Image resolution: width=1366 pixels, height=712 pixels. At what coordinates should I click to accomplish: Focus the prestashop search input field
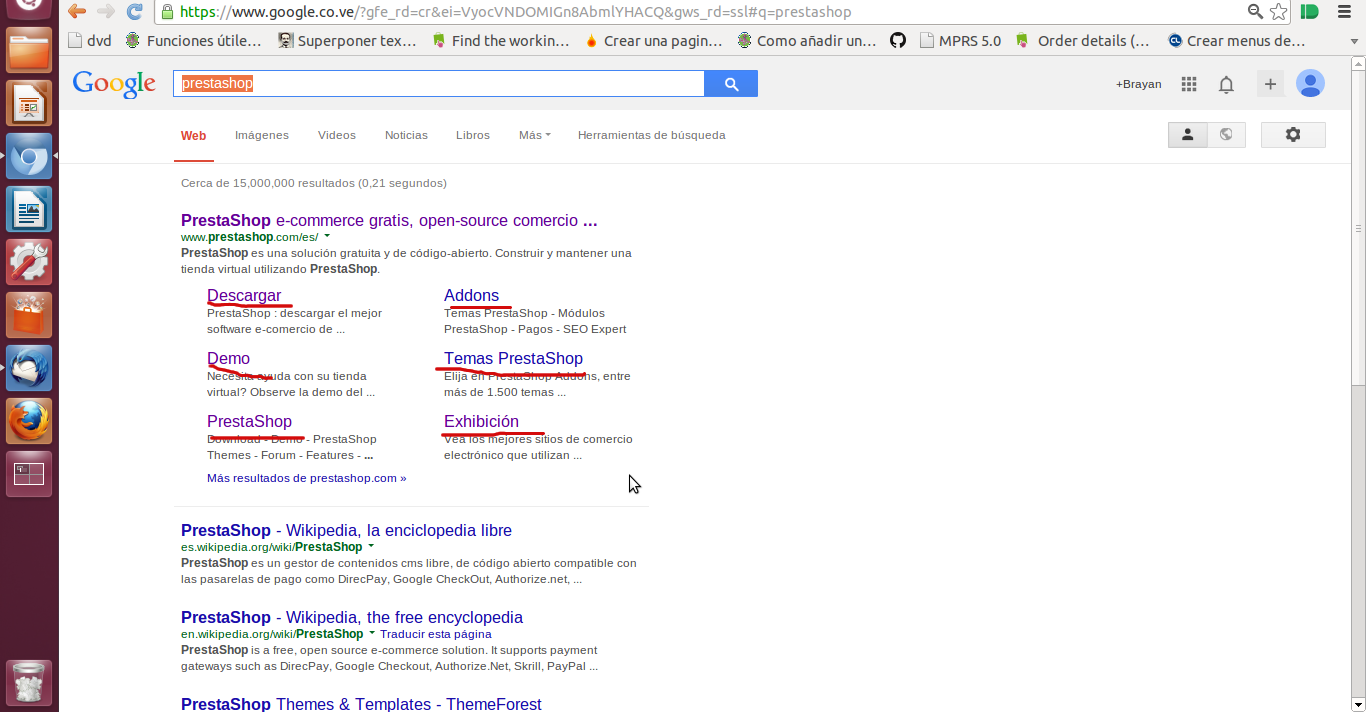pyautogui.click(x=439, y=84)
